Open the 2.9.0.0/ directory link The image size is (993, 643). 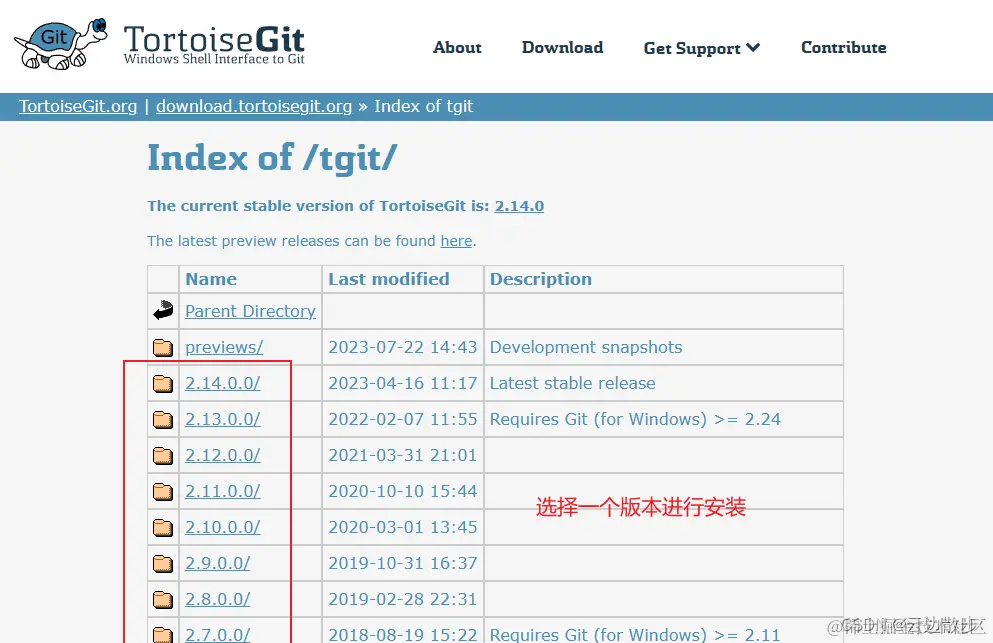click(218, 563)
